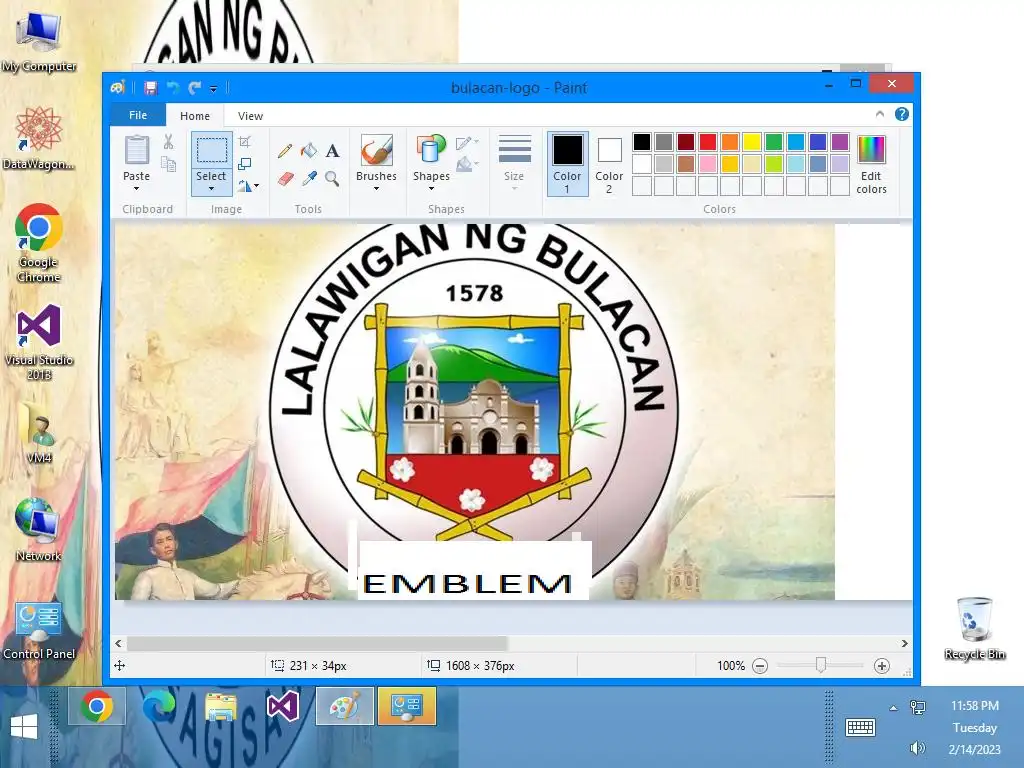The width and height of the screenshot is (1024, 768).
Task: Click the Crop icon
Action: click(x=245, y=142)
